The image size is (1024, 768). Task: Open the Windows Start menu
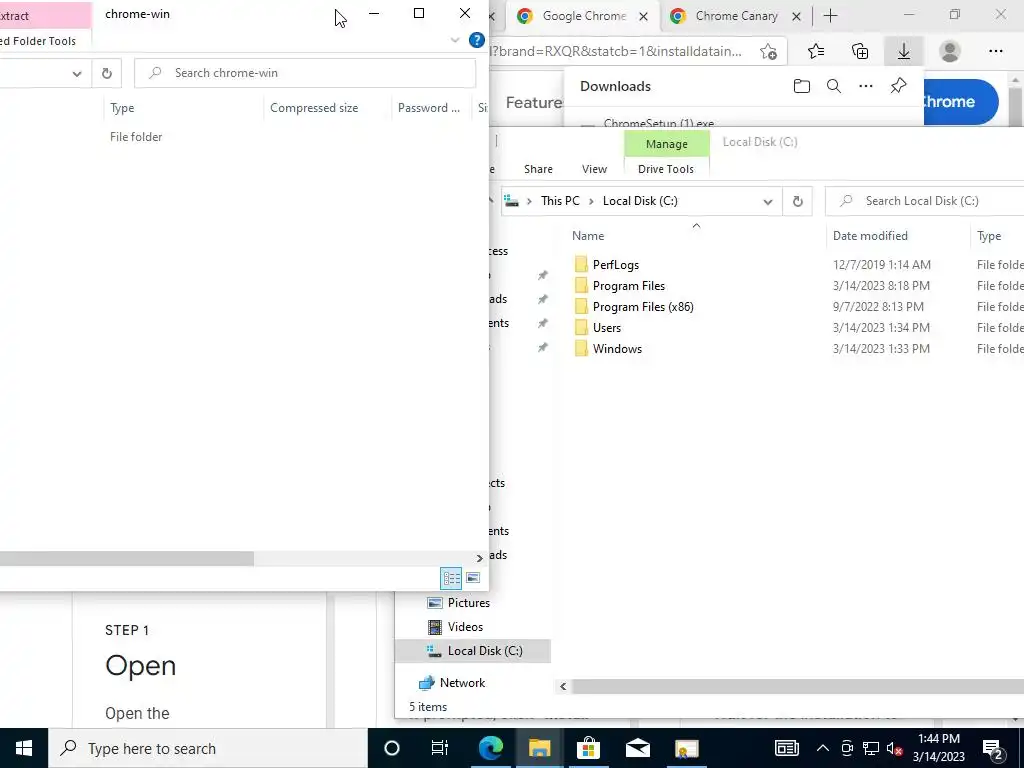pos(24,748)
